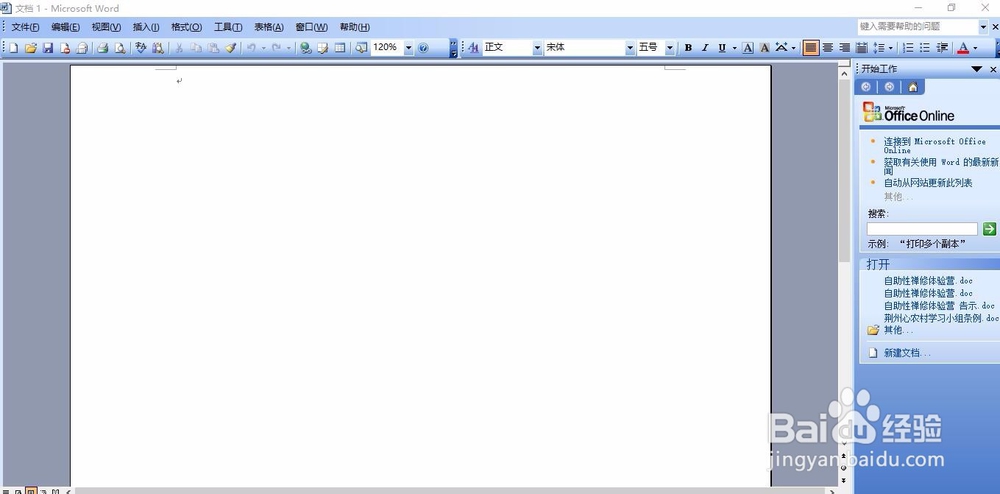The height and width of the screenshot is (494, 1000).
Task: Run the Spelling and Grammar check icon
Action: point(141,48)
